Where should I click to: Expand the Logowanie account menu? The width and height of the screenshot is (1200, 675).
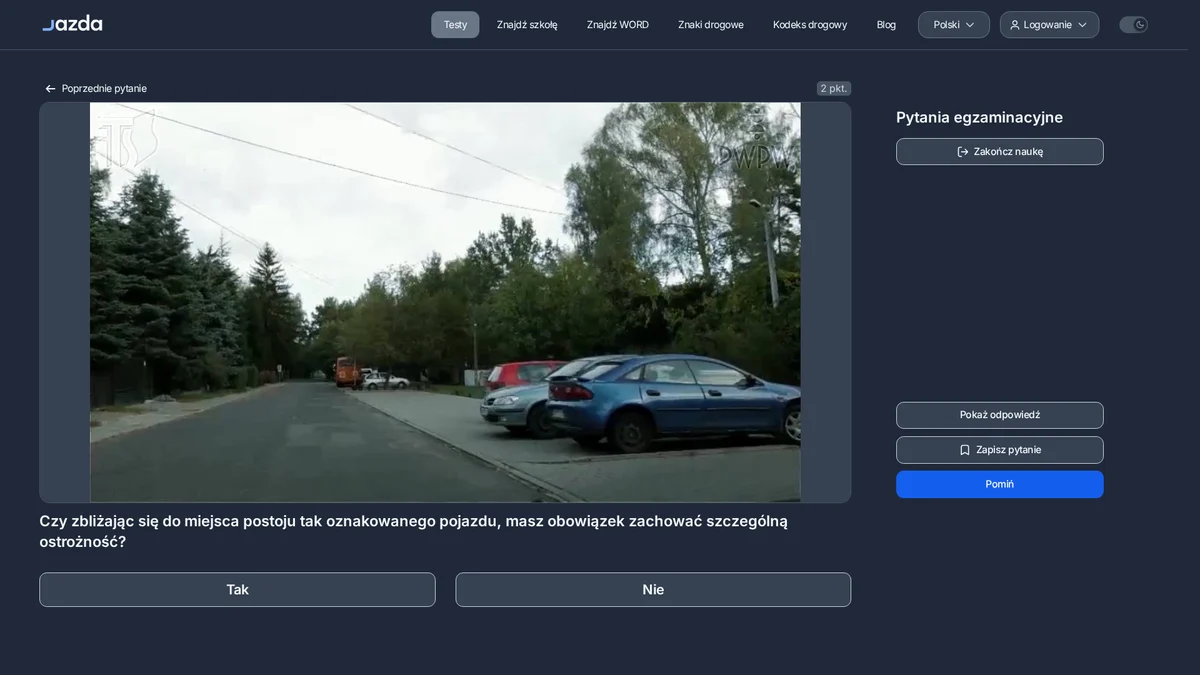1049,25
